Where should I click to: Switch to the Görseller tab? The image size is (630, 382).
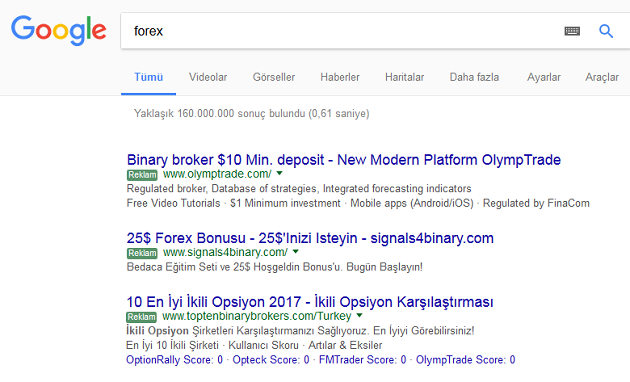274,77
